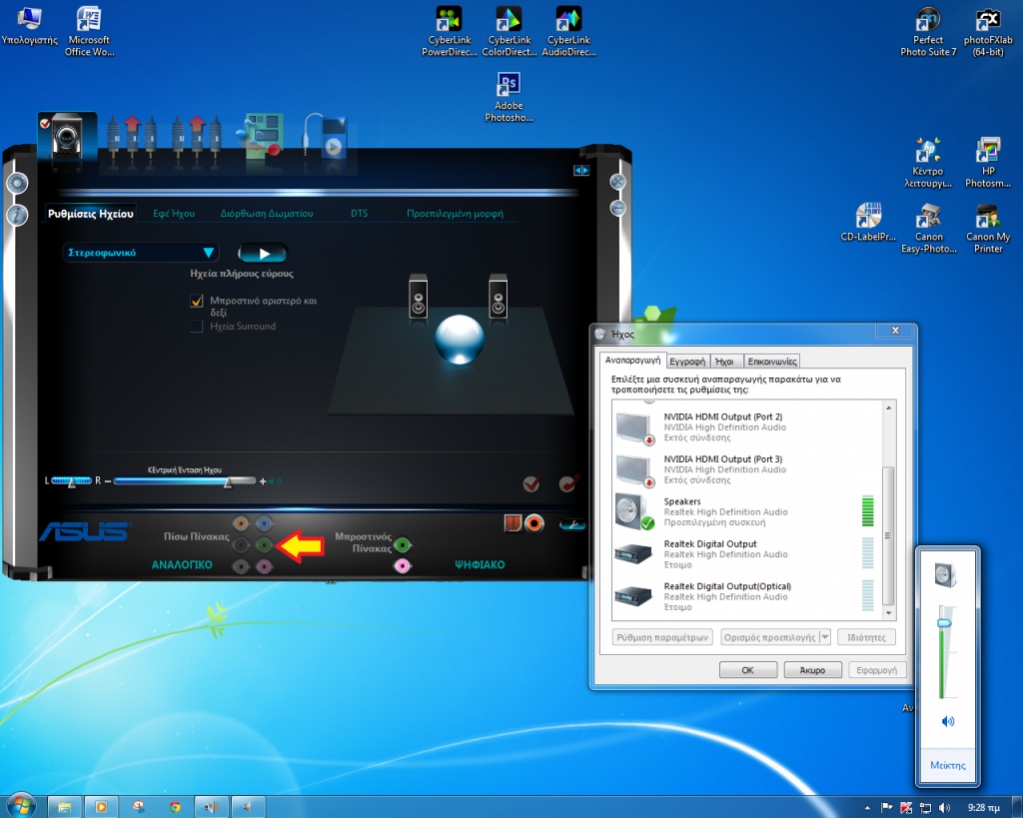Switch to the Εφέ Ήχου tab
This screenshot has width=1023, height=818.
[x=174, y=213]
